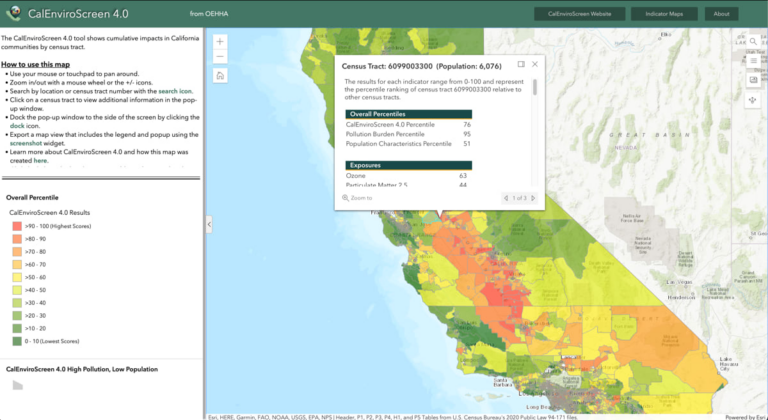
Task: Click the gray High Pollution legend symbol
Action: point(18,385)
